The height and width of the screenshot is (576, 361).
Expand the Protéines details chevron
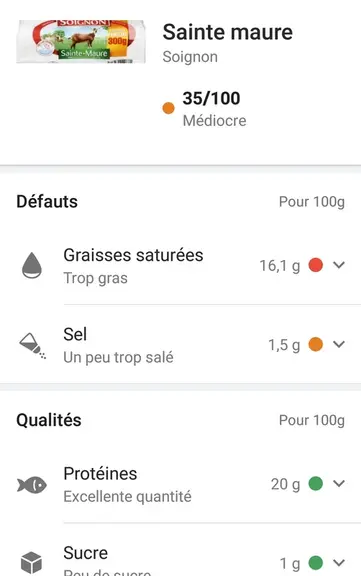339,483
